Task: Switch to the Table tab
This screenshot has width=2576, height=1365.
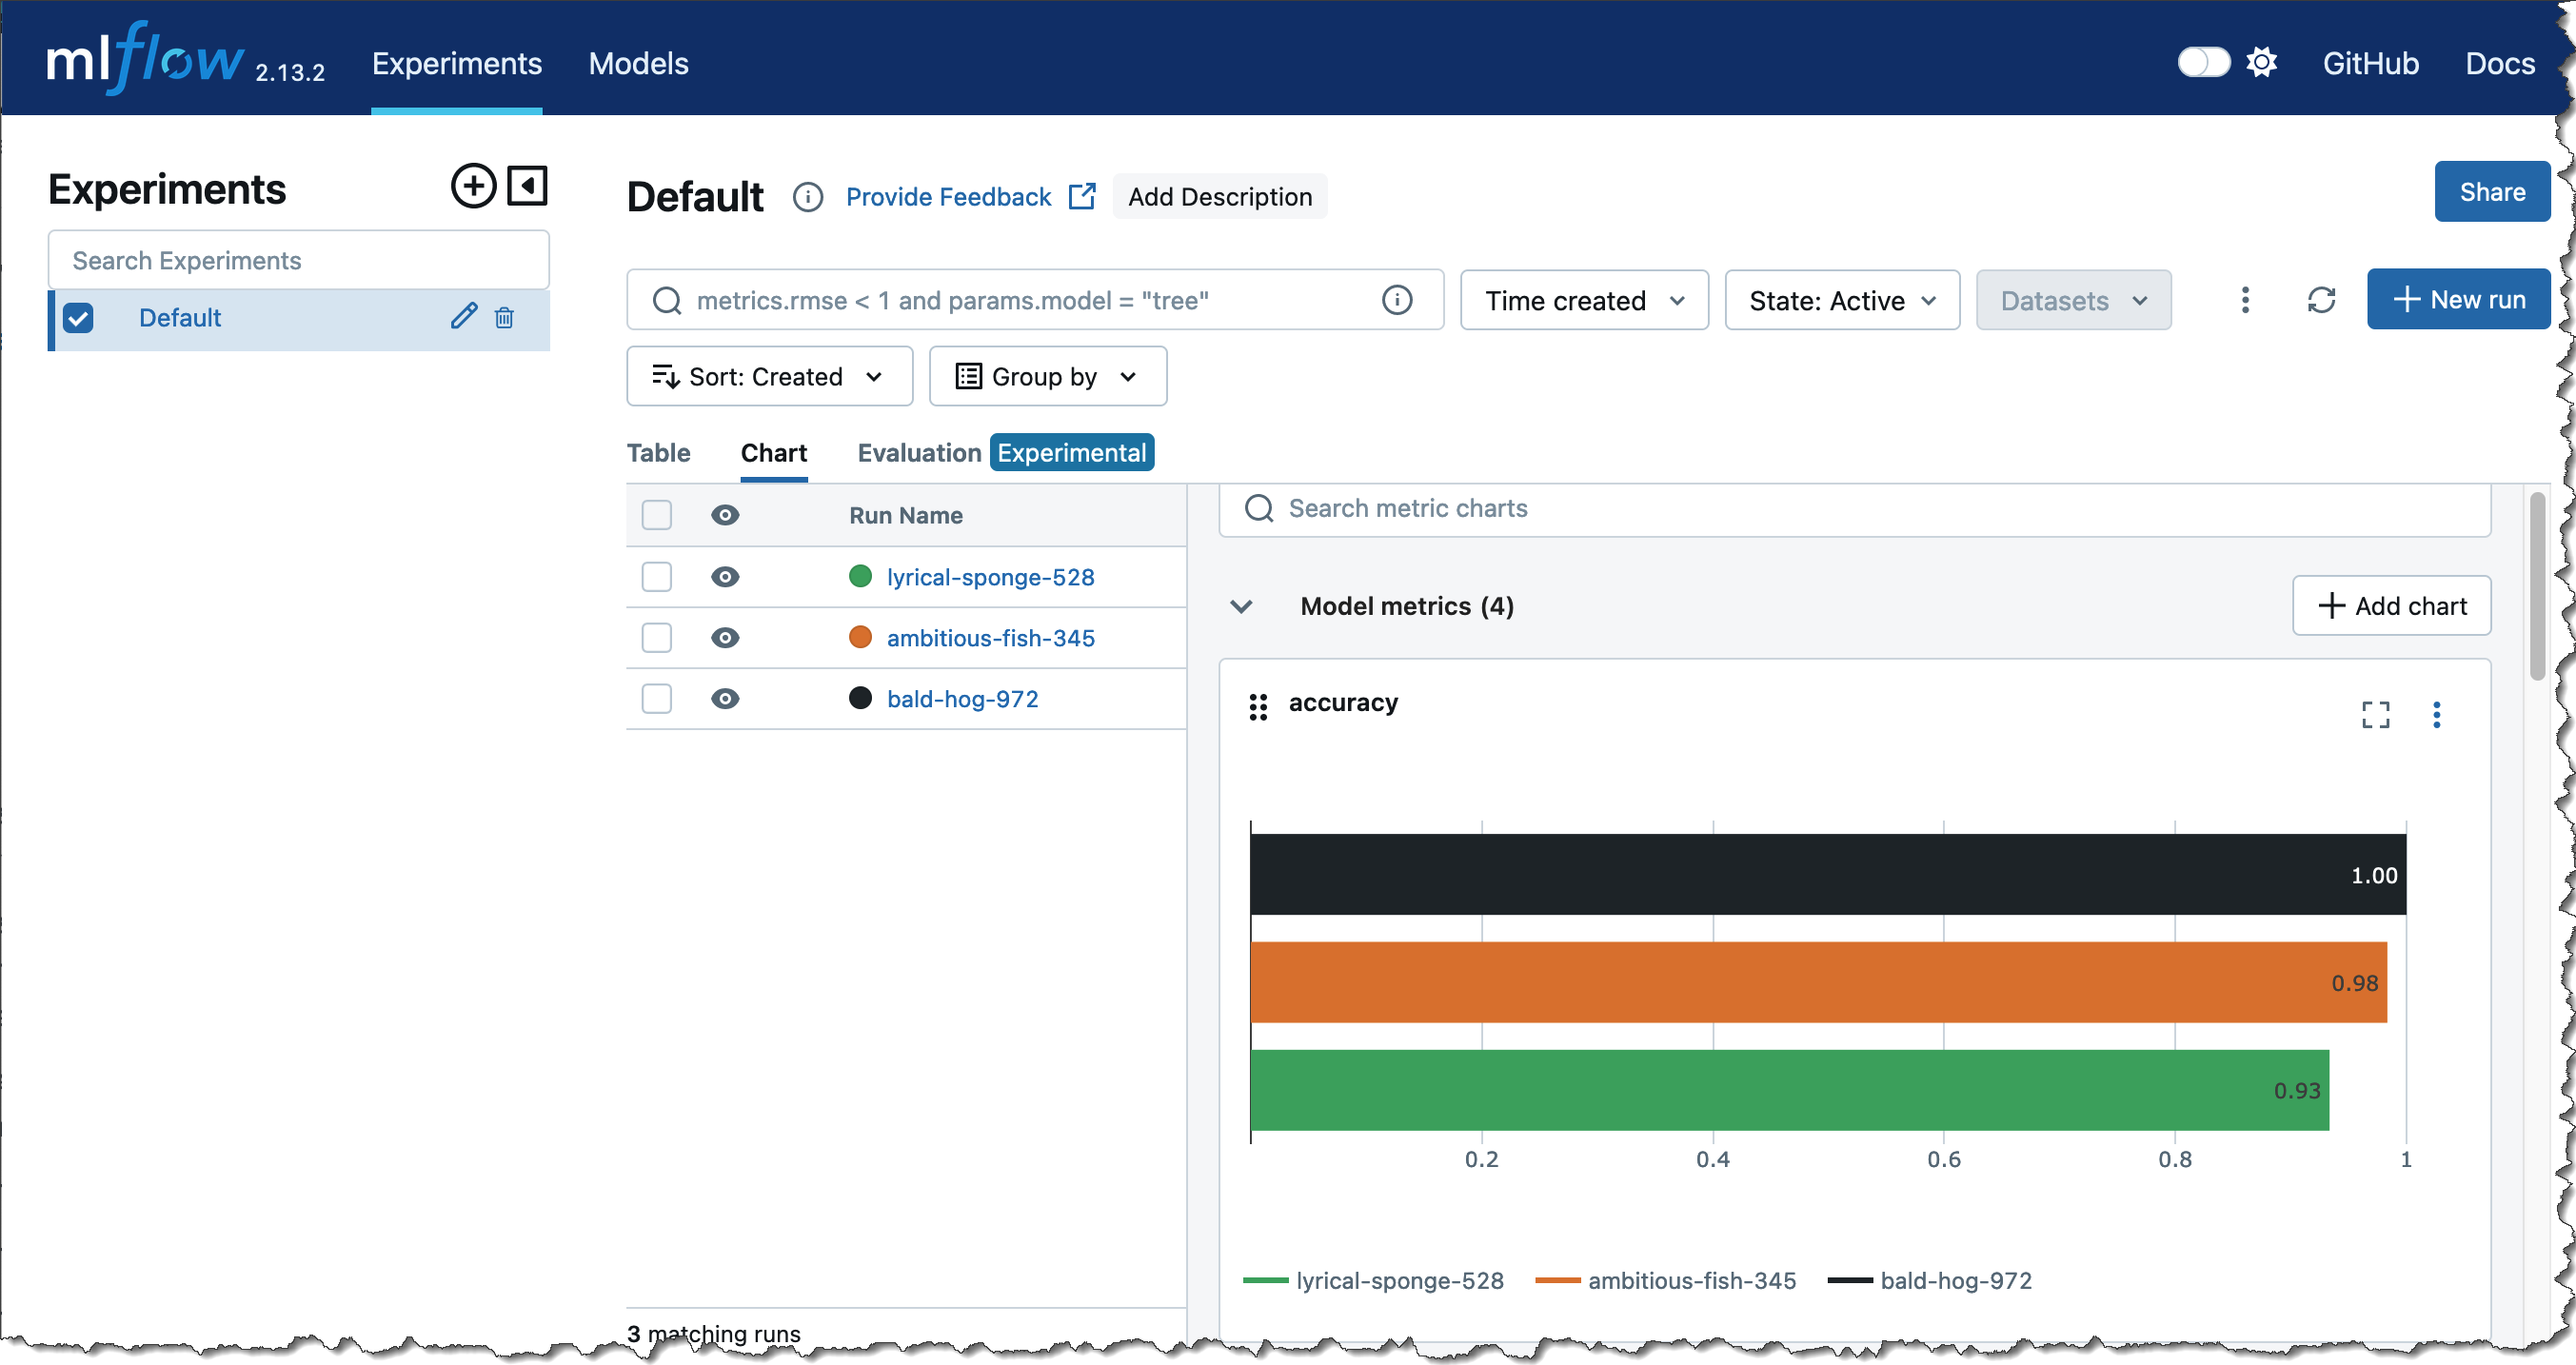Action: click(658, 453)
